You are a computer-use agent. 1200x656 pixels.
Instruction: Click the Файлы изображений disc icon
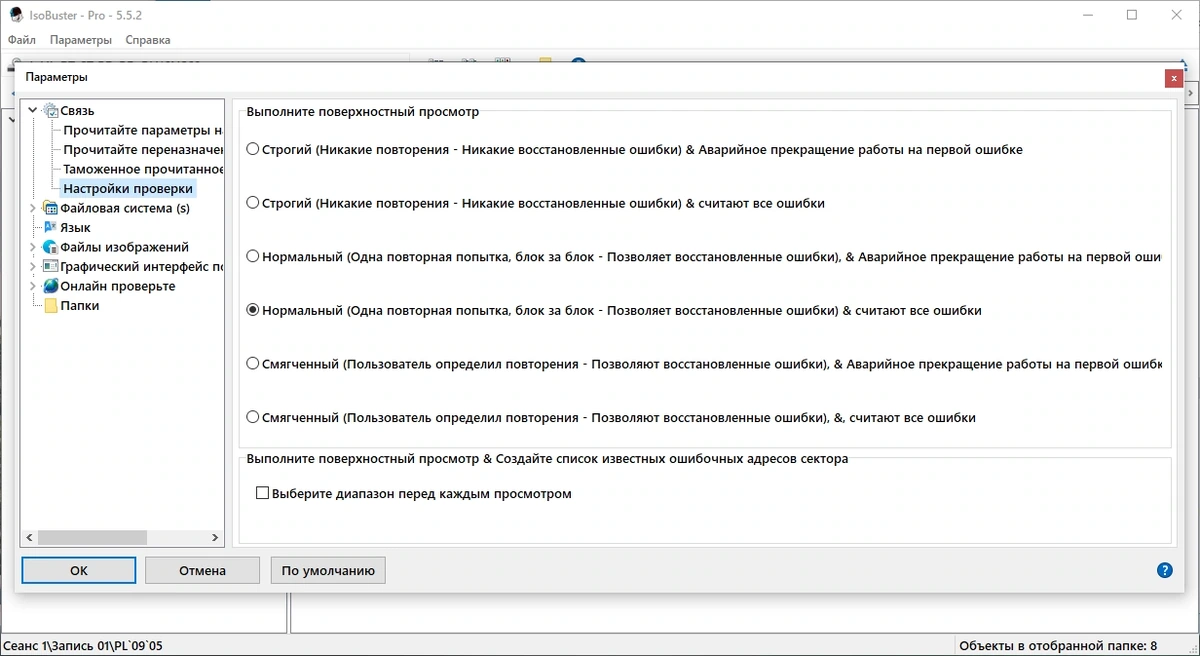[x=51, y=247]
